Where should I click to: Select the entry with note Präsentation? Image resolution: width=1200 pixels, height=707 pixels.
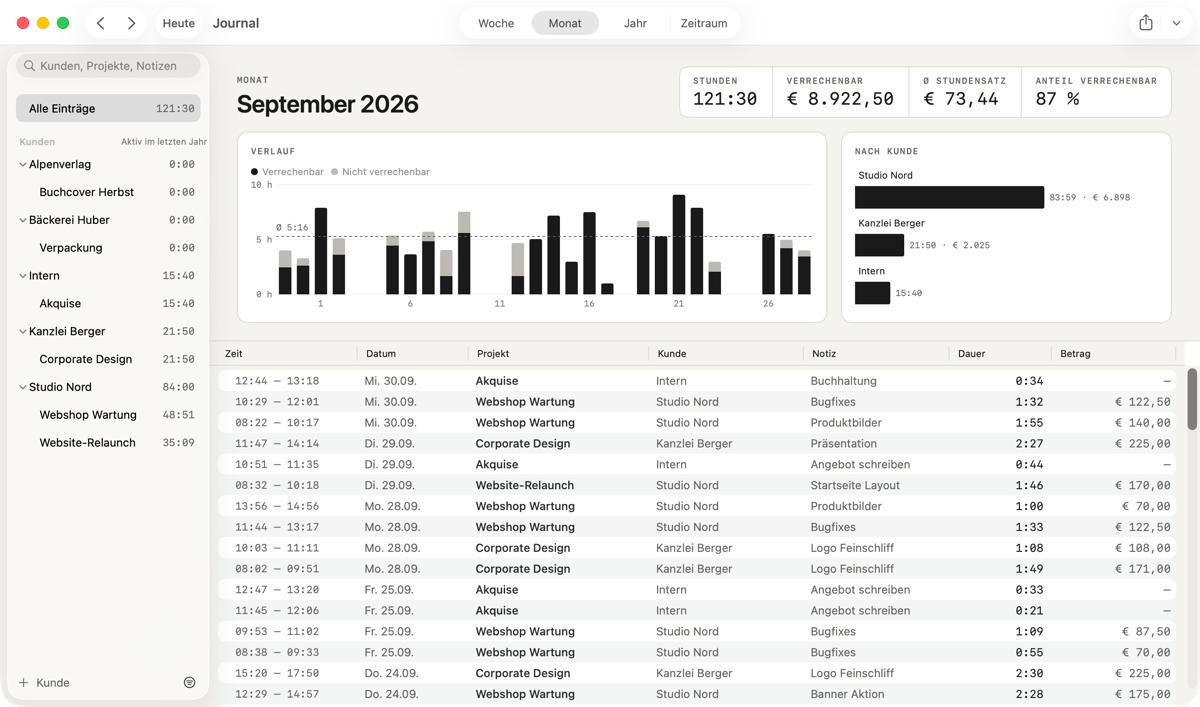pos(697,444)
